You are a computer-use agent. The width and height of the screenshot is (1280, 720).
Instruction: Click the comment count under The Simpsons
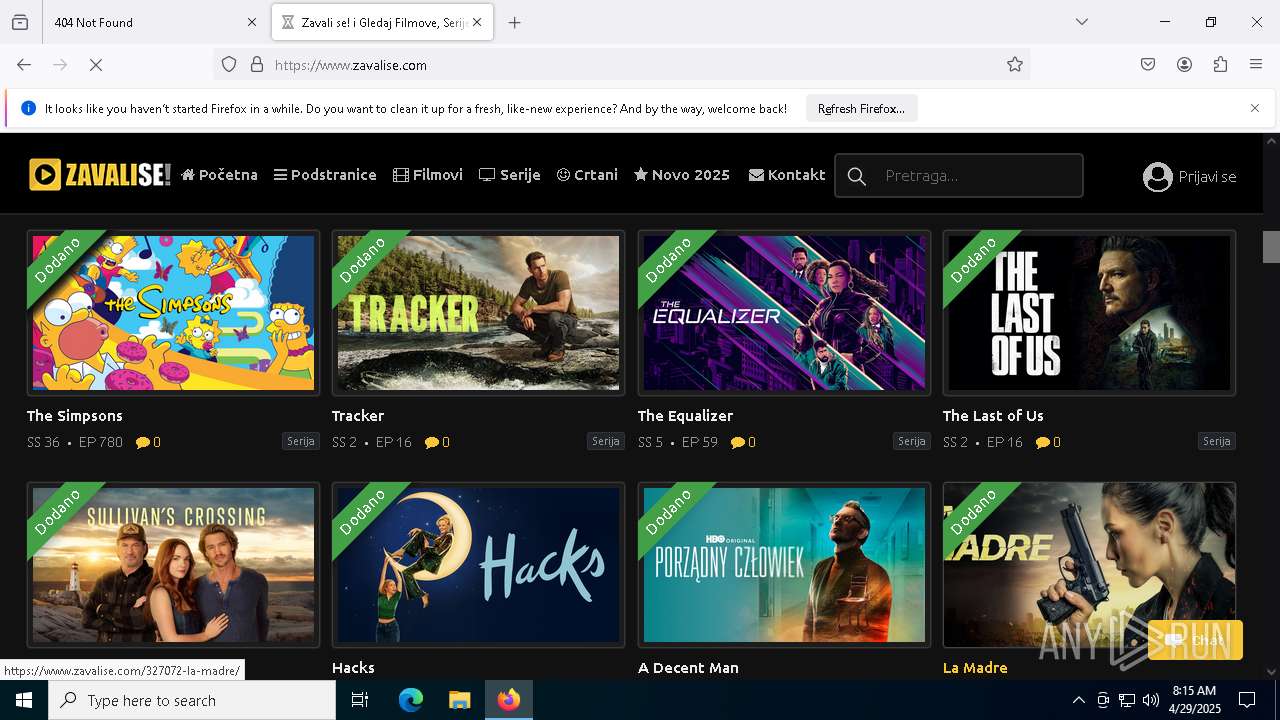[x=148, y=442]
